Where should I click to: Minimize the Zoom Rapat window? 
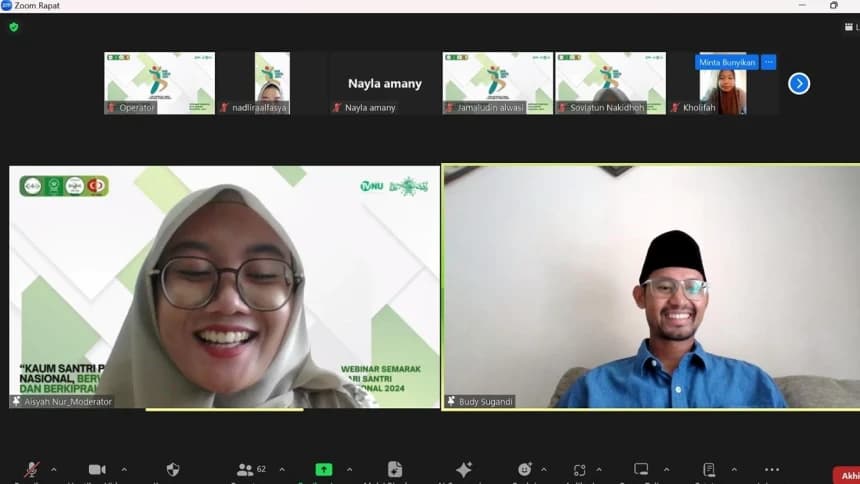point(802,5)
